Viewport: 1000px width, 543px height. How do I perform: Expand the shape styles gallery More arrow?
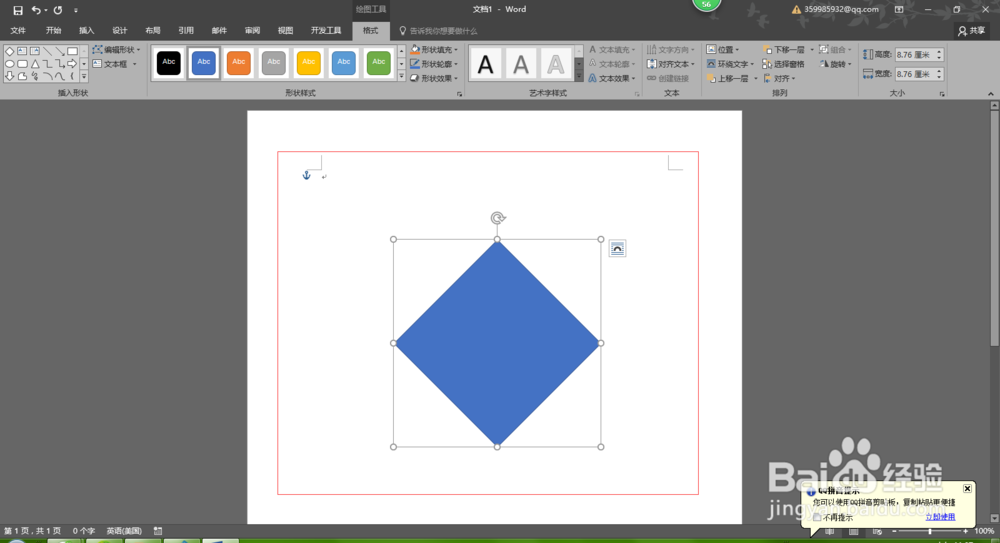click(x=402, y=77)
